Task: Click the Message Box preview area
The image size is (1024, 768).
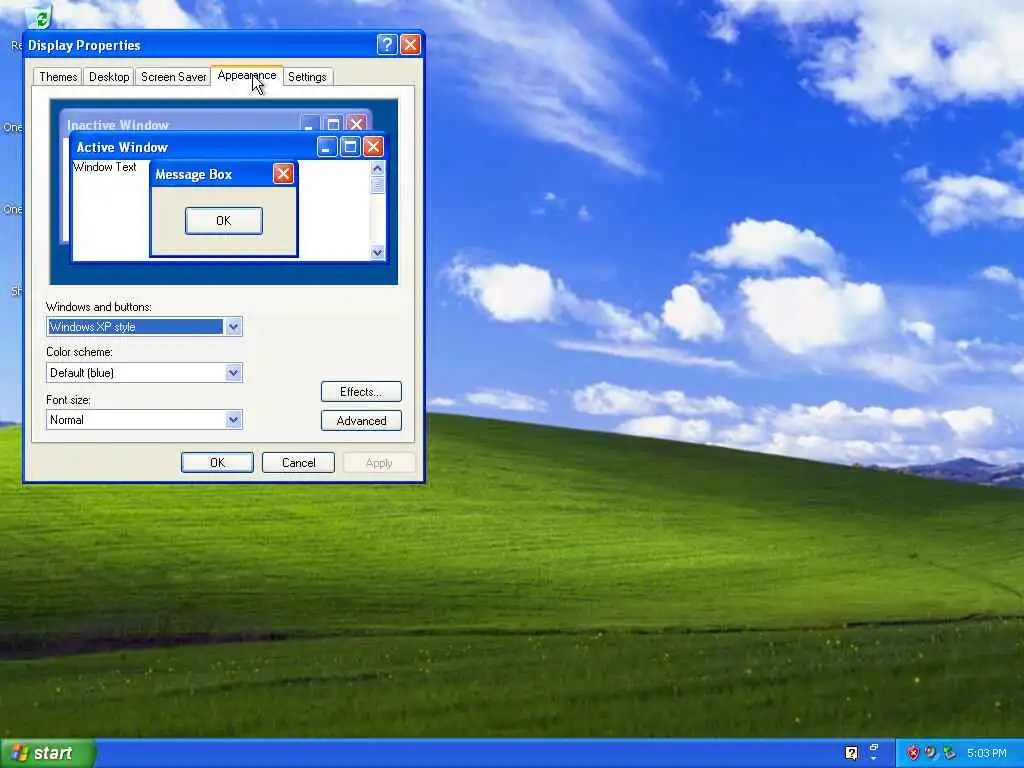Action: (224, 209)
